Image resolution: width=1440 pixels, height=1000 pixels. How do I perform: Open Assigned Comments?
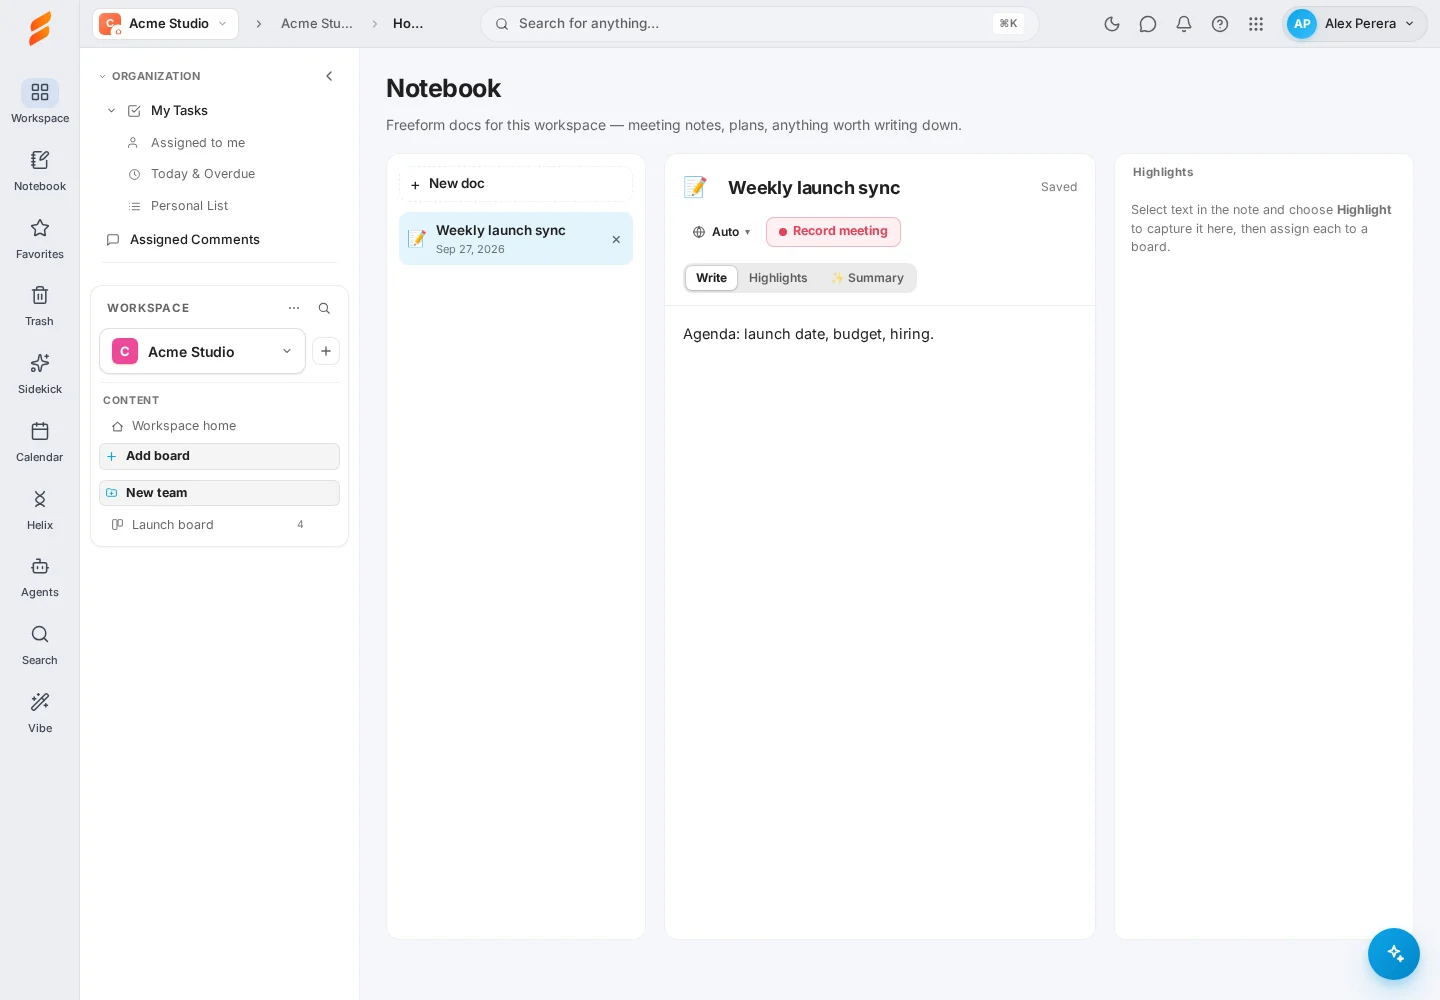[x=195, y=240]
